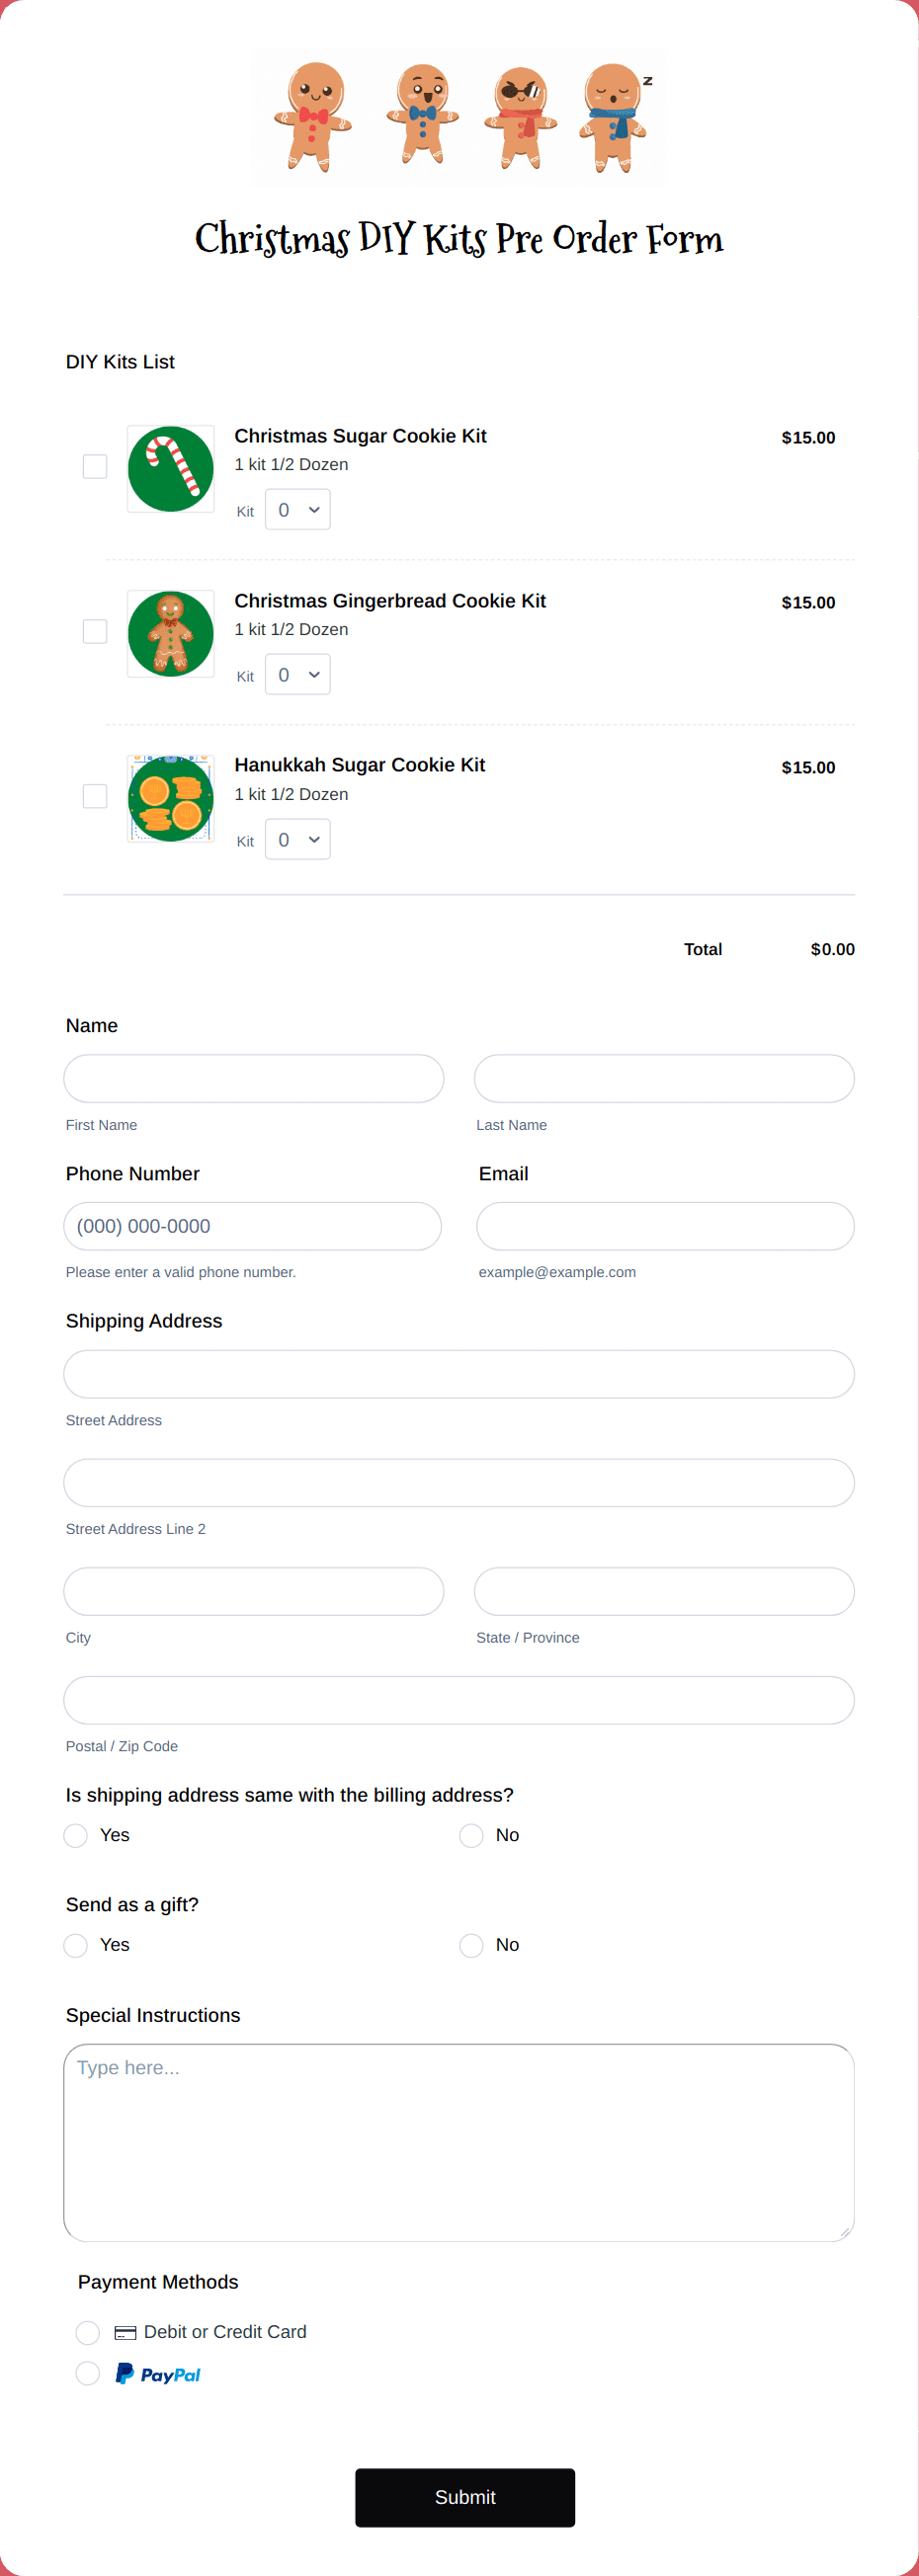Open the Sugar Cookie Kit quantity dropdown
919x2576 pixels.
coord(298,510)
